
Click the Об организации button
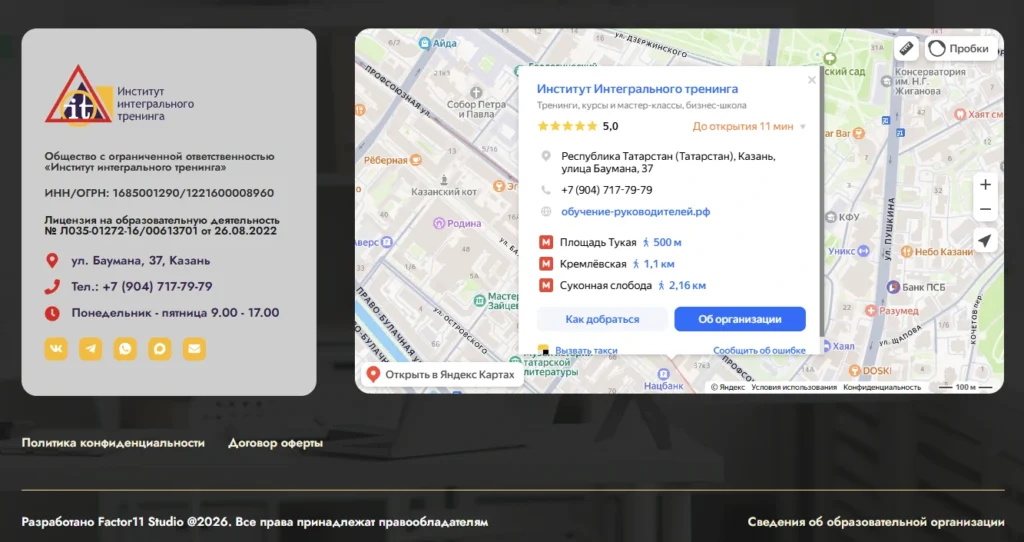coord(740,319)
